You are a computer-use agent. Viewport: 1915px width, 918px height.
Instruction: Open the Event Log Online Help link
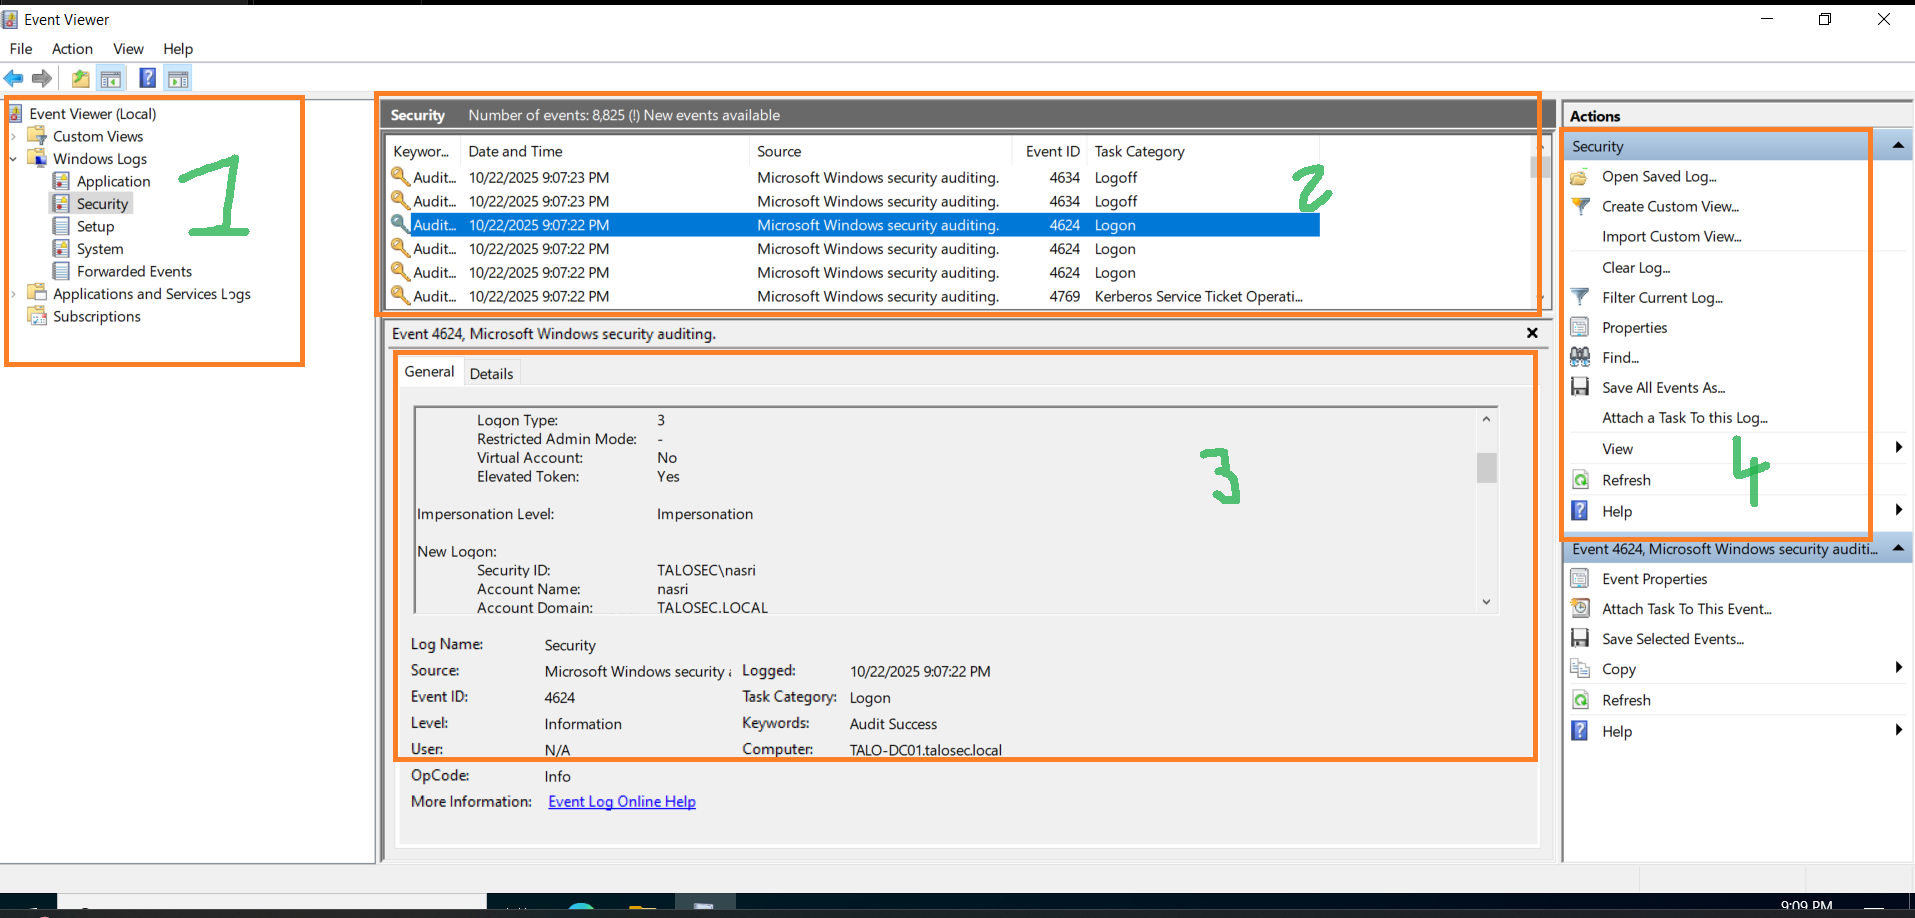coord(621,801)
